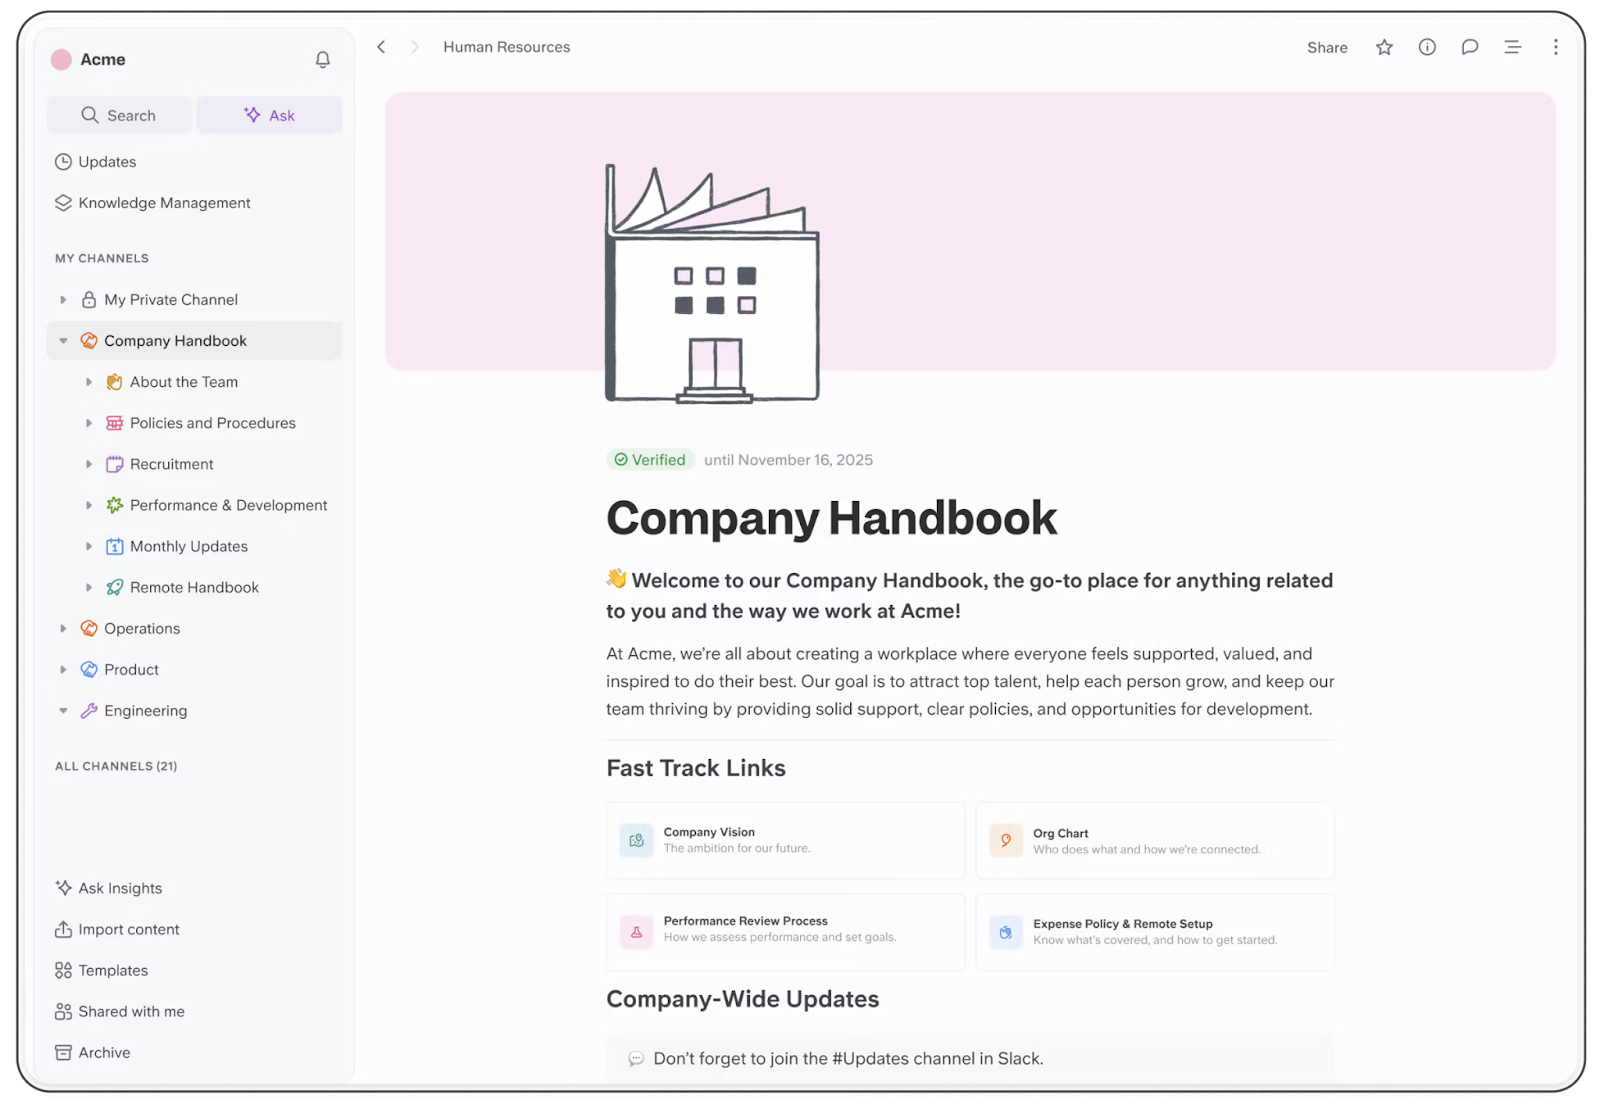Open comments with the speech bubble icon
Viewport: 1600px width, 1112px height.
tap(1469, 47)
